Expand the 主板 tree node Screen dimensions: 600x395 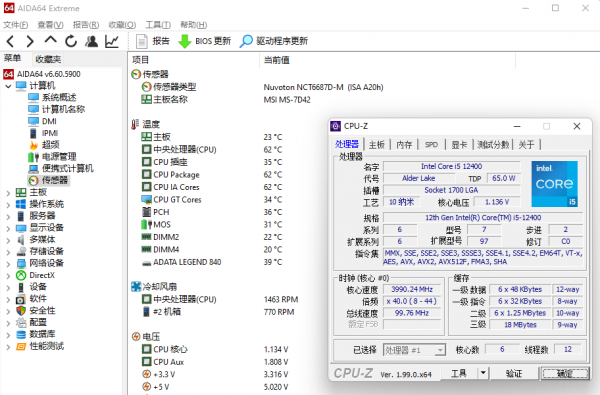(8, 193)
